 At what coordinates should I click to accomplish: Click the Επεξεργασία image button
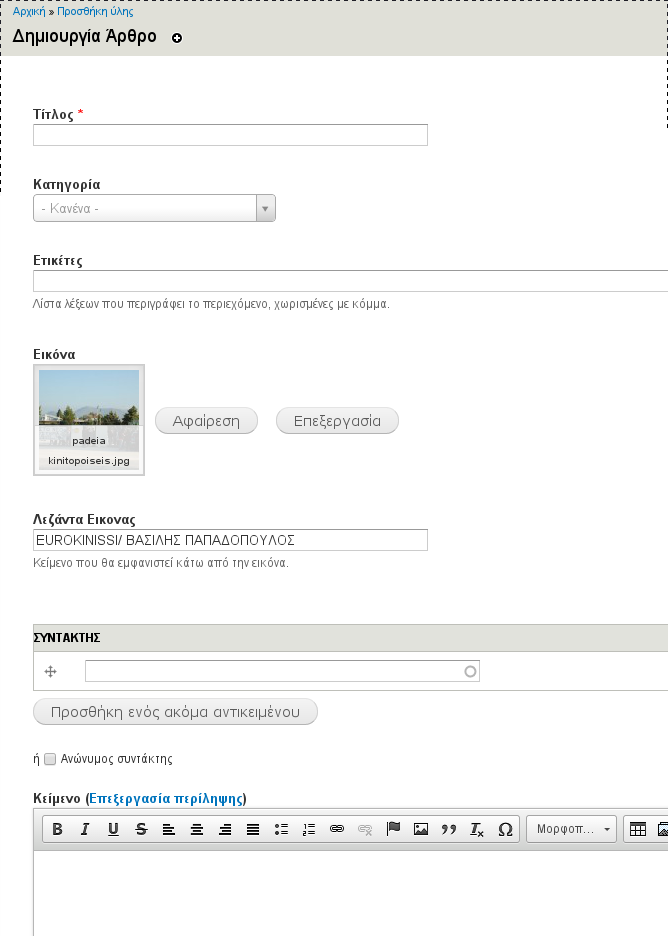click(x=337, y=421)
